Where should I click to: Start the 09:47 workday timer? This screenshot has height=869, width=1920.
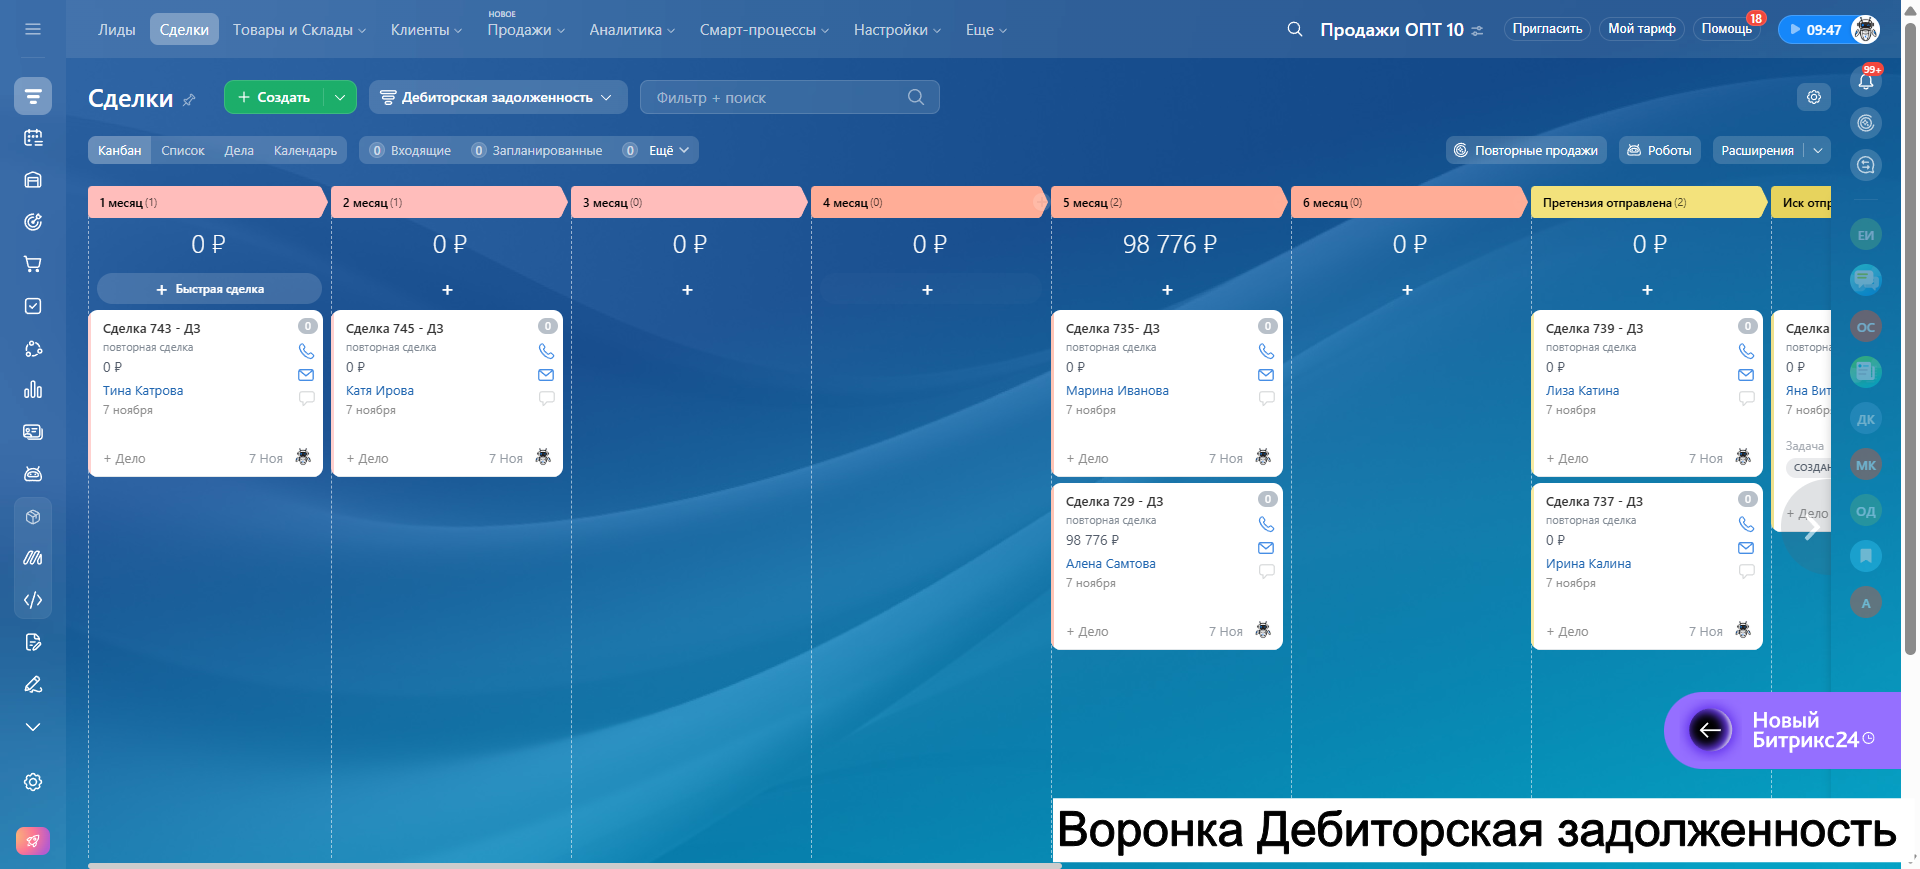click(1815, 29)
